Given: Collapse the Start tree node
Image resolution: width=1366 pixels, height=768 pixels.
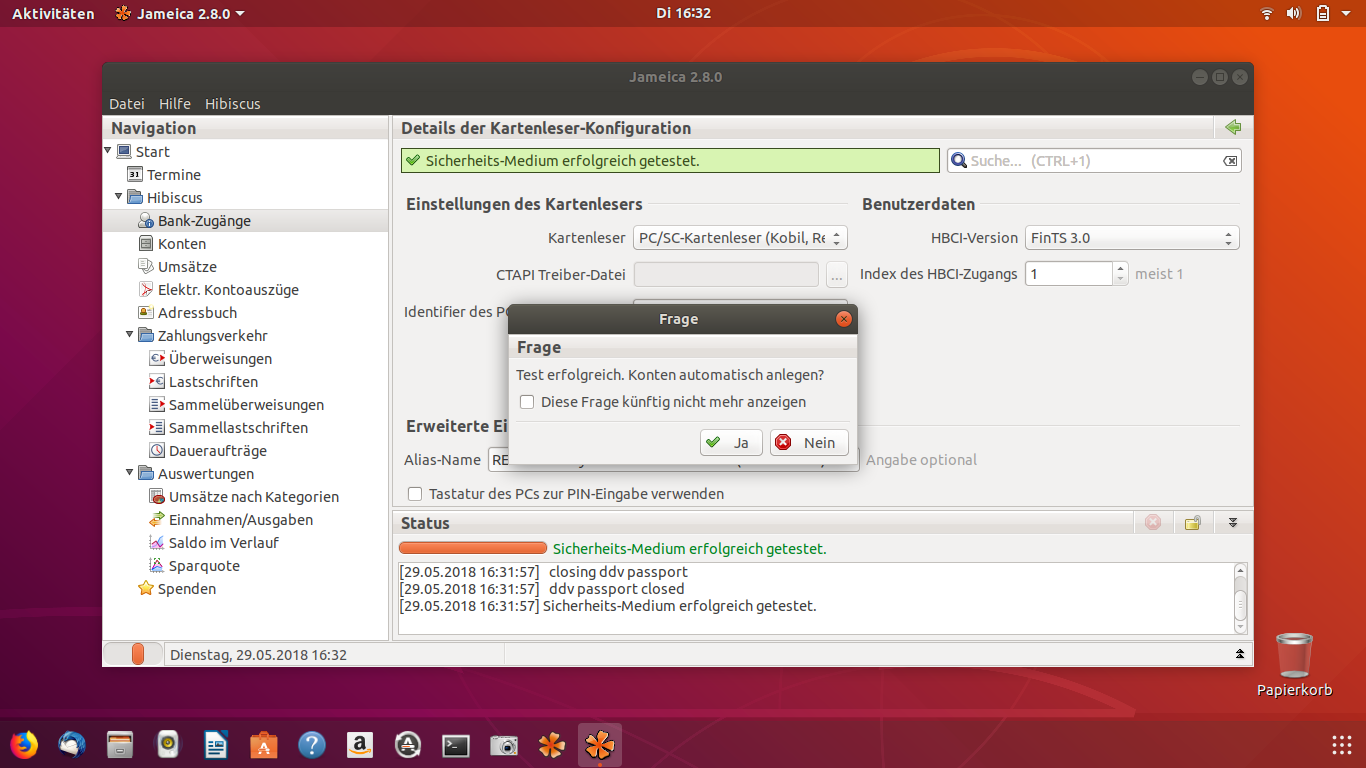Looking at the screenshot, I should (x=108, y=151).
